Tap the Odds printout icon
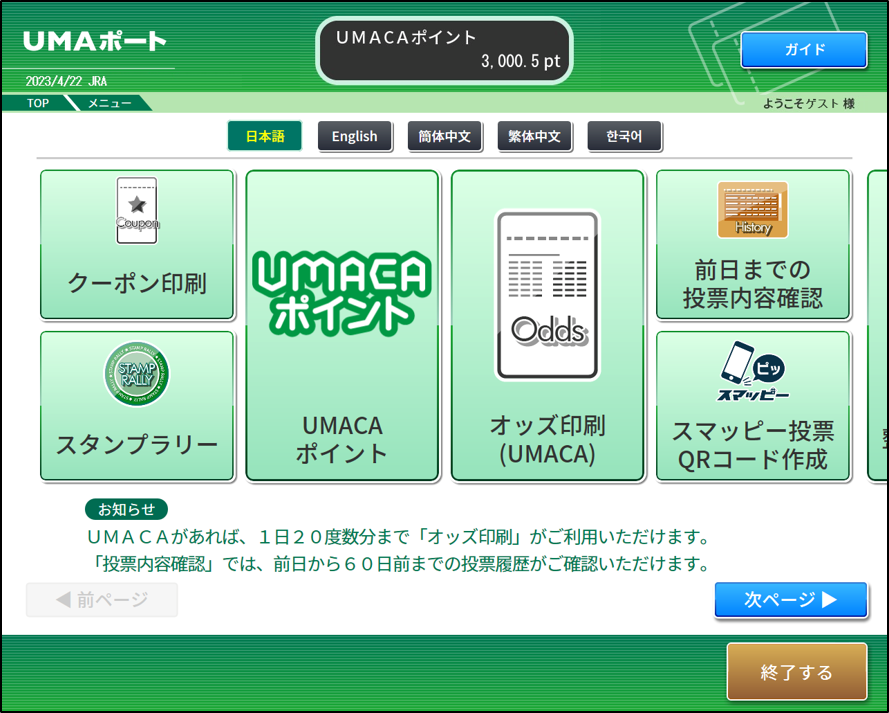Viewport: 889px width, 713px height. pos(547,295)
